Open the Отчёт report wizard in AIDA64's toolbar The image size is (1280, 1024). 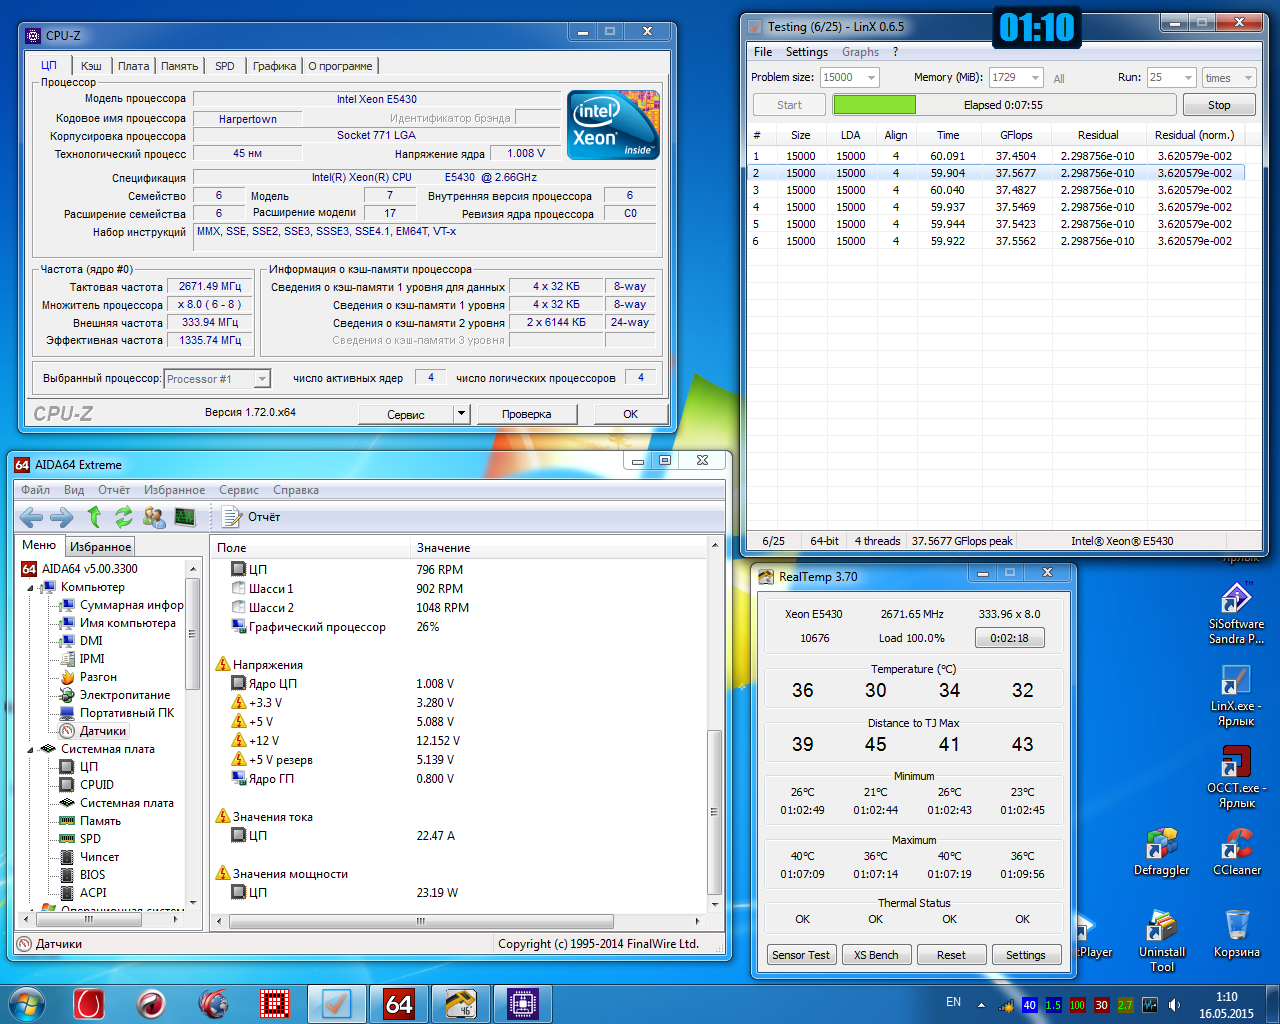tap(251, 517)
